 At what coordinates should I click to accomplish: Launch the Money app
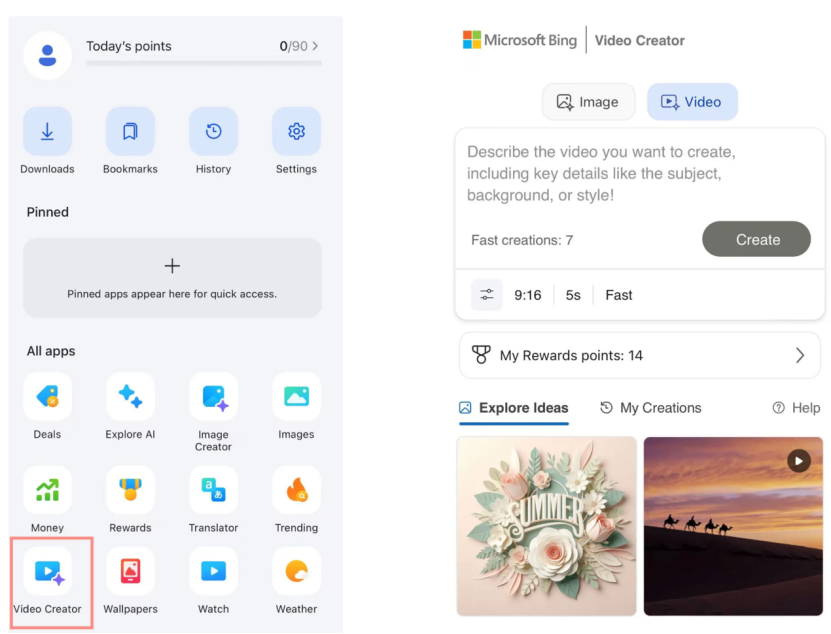(47, 490)
